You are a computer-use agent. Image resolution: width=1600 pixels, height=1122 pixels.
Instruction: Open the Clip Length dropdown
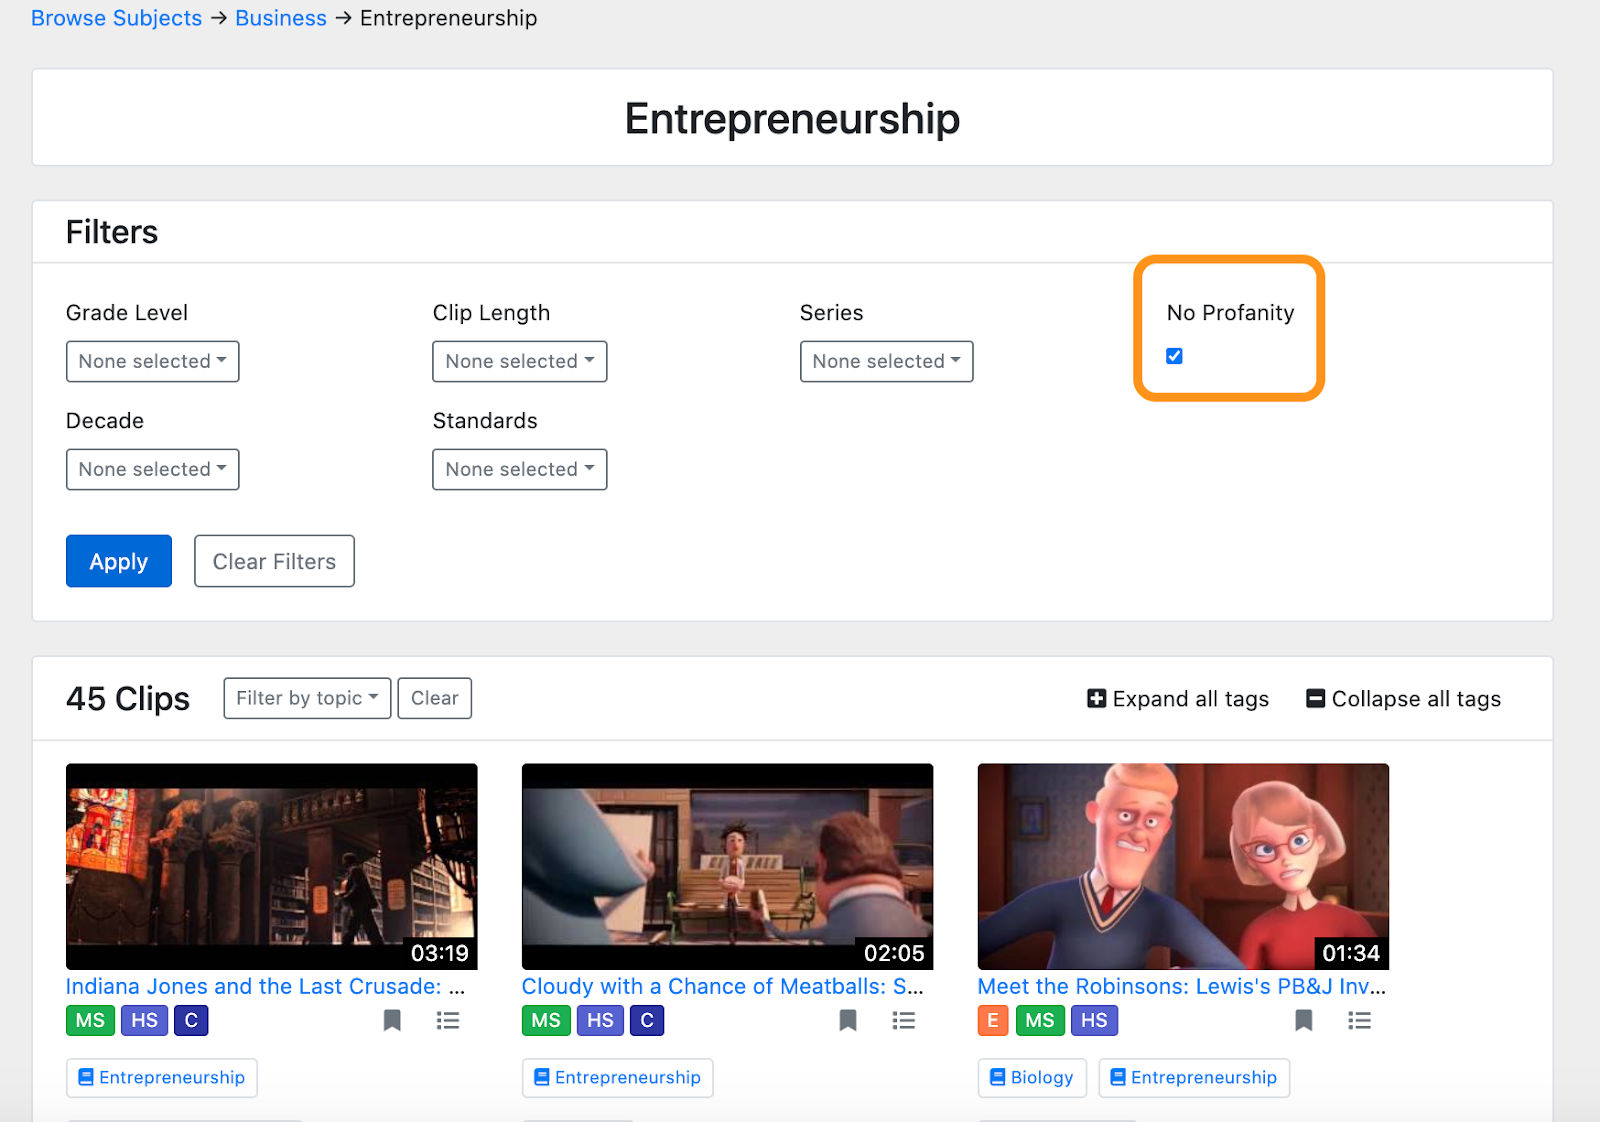(x=520, y=361)
